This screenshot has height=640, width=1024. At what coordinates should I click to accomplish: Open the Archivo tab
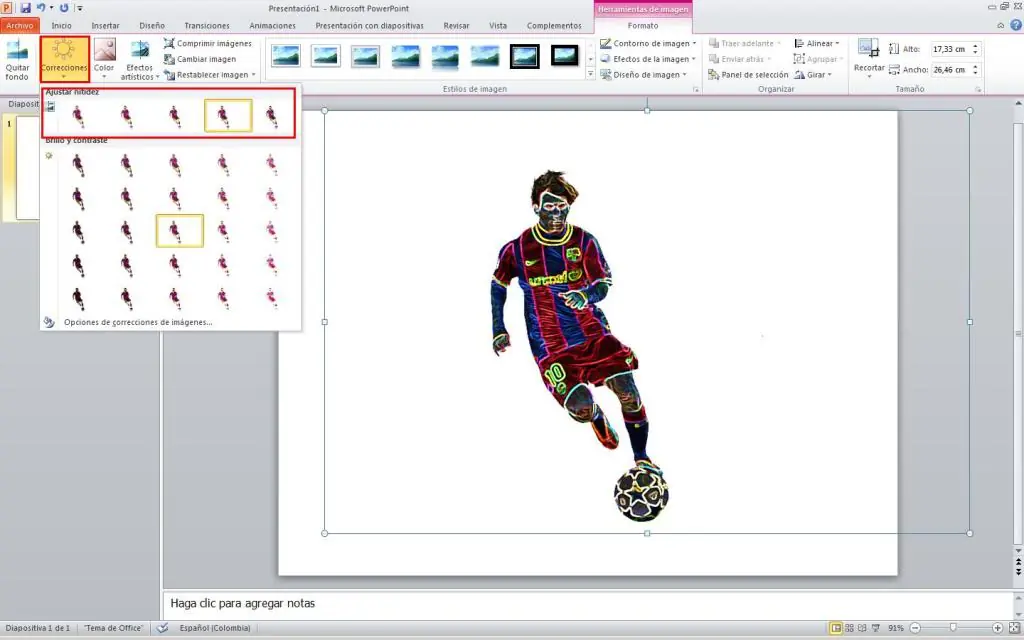20,25
